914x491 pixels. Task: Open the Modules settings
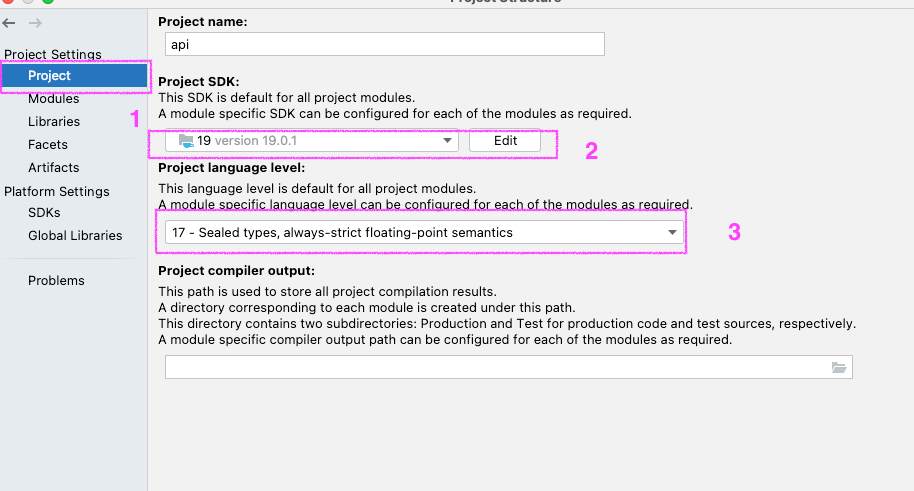point(54,99)
